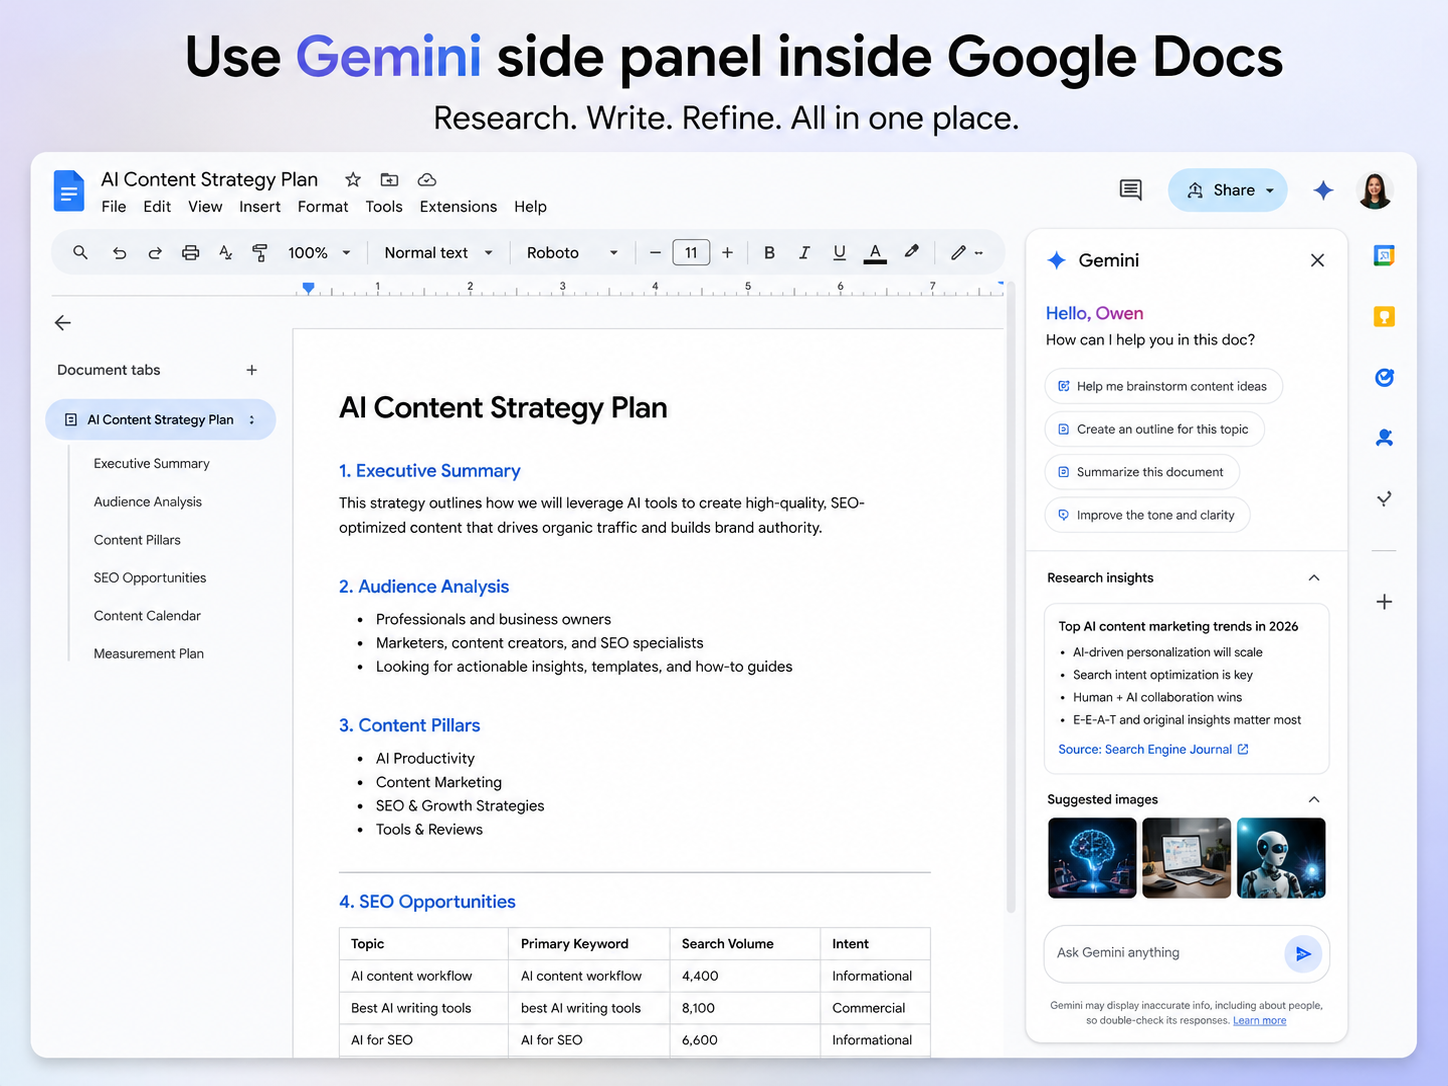Image resolution: width=1448 pixels, height=1086 pixels.
Task: Open the View menu
Action: click(x=205, y=207)
